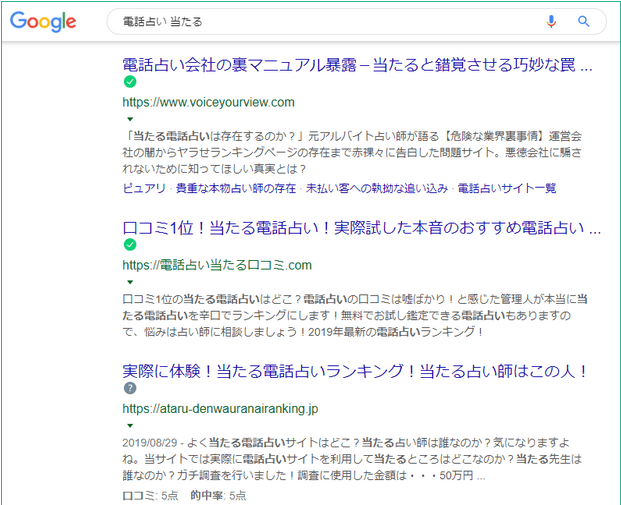Viewport: 621px width, 505px height.
Task: Open result titled 口コミ1位！当たる電話占い
Action: pos(361,227)
